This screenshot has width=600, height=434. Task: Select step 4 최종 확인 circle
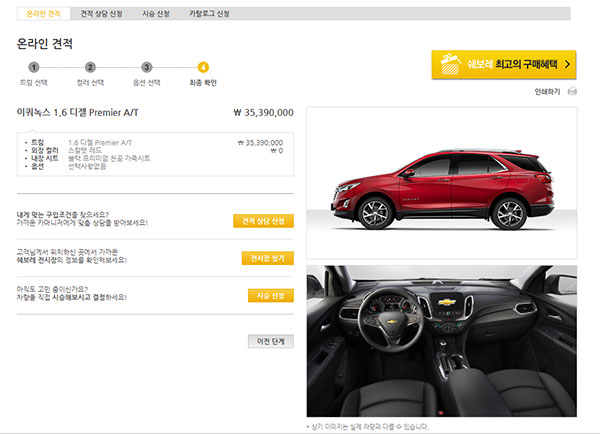pyautogui.click(x=203, y=68)
